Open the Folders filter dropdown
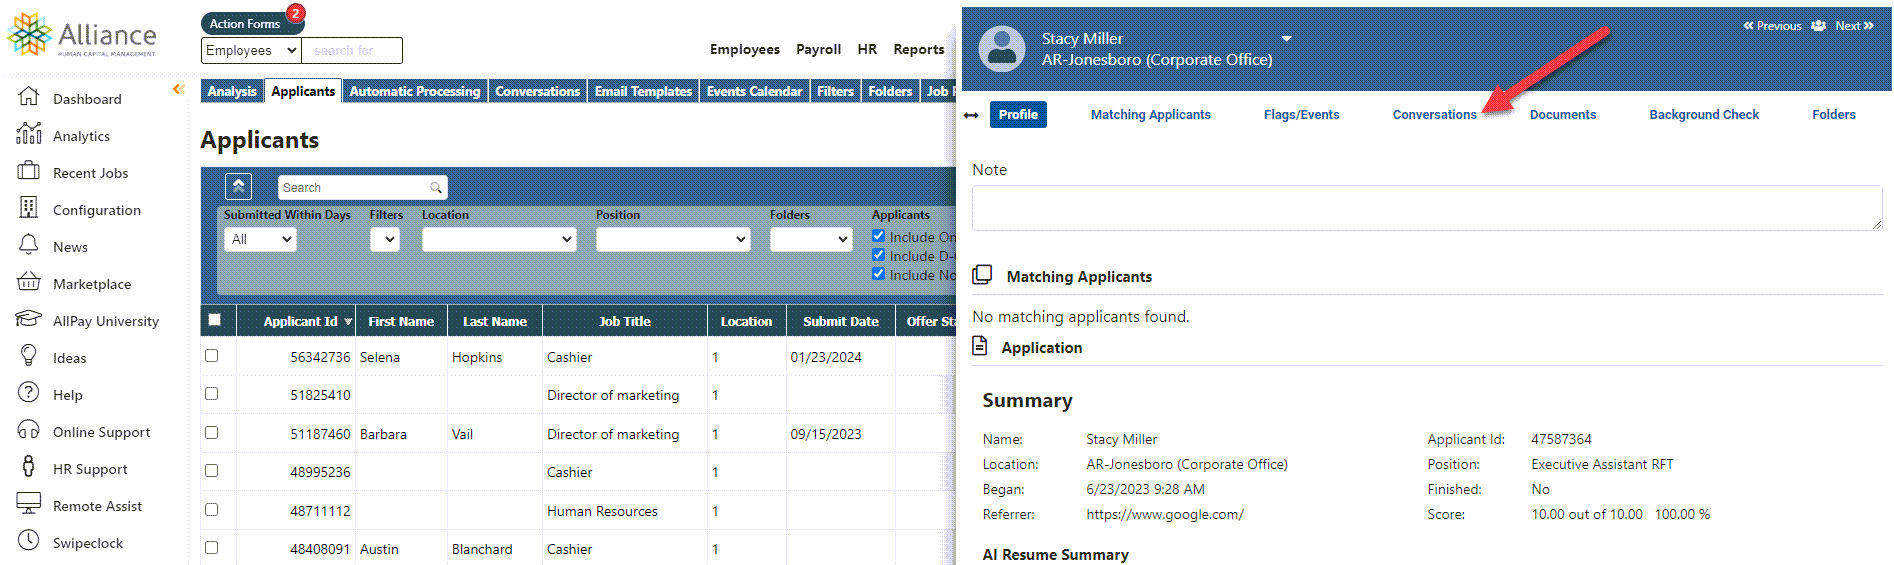1894x565 pixels. pyautogui.click(x=811, y=239)
